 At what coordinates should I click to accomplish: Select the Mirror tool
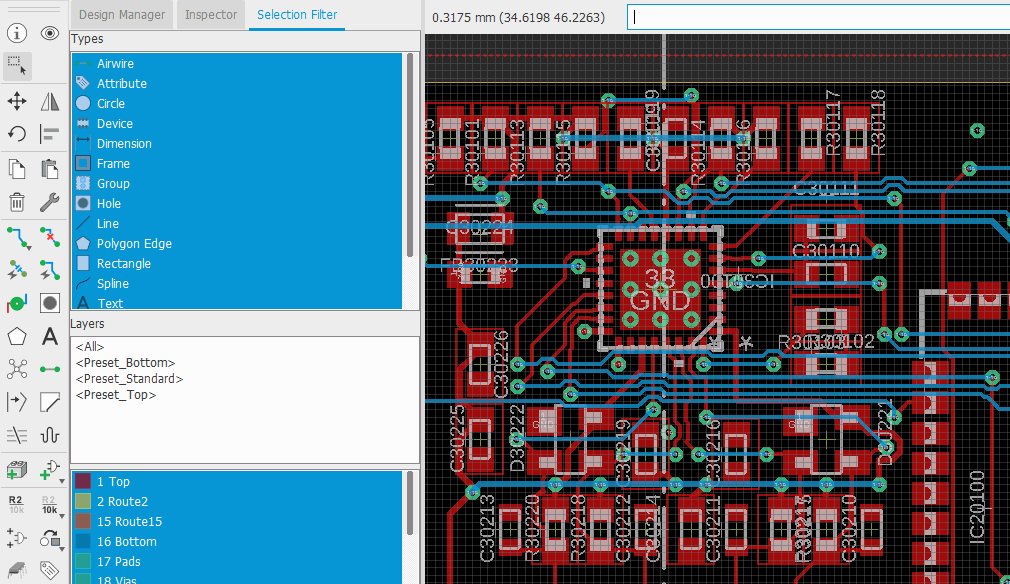coord(50,101)
